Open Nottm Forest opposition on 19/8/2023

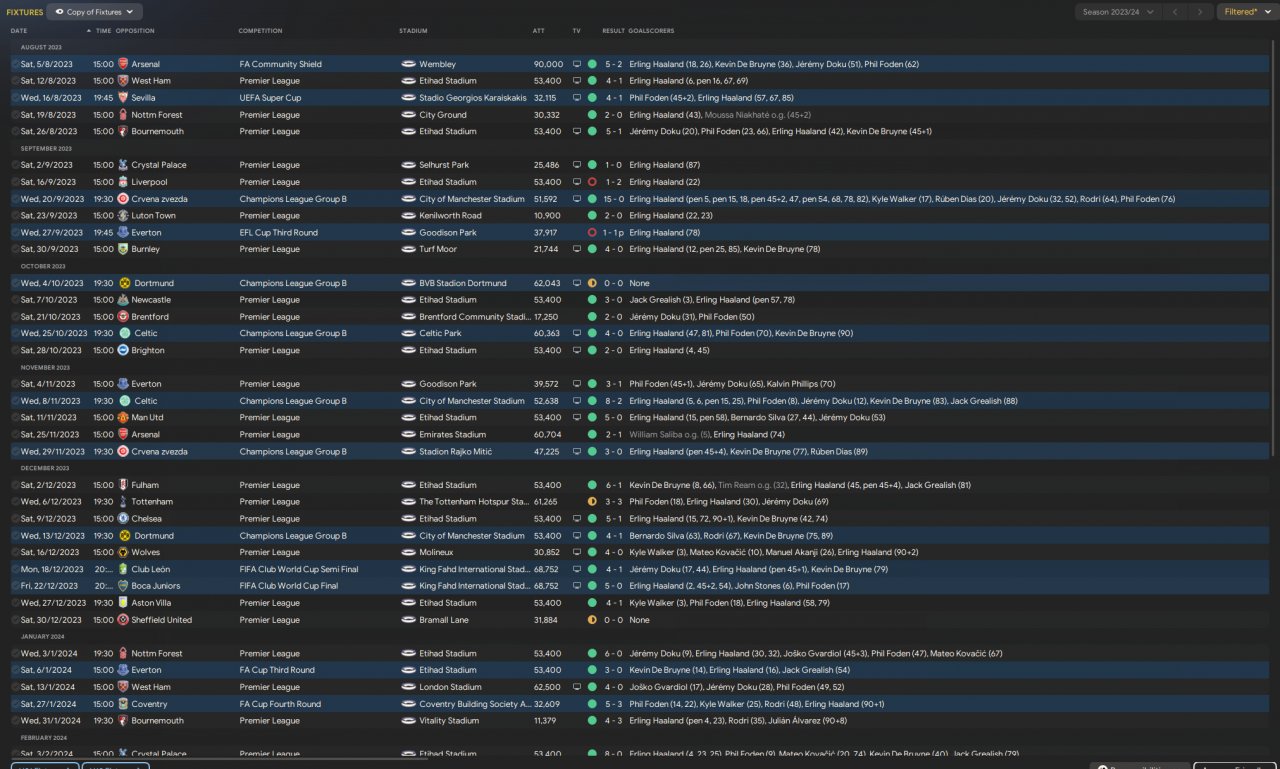pos(157,115)
